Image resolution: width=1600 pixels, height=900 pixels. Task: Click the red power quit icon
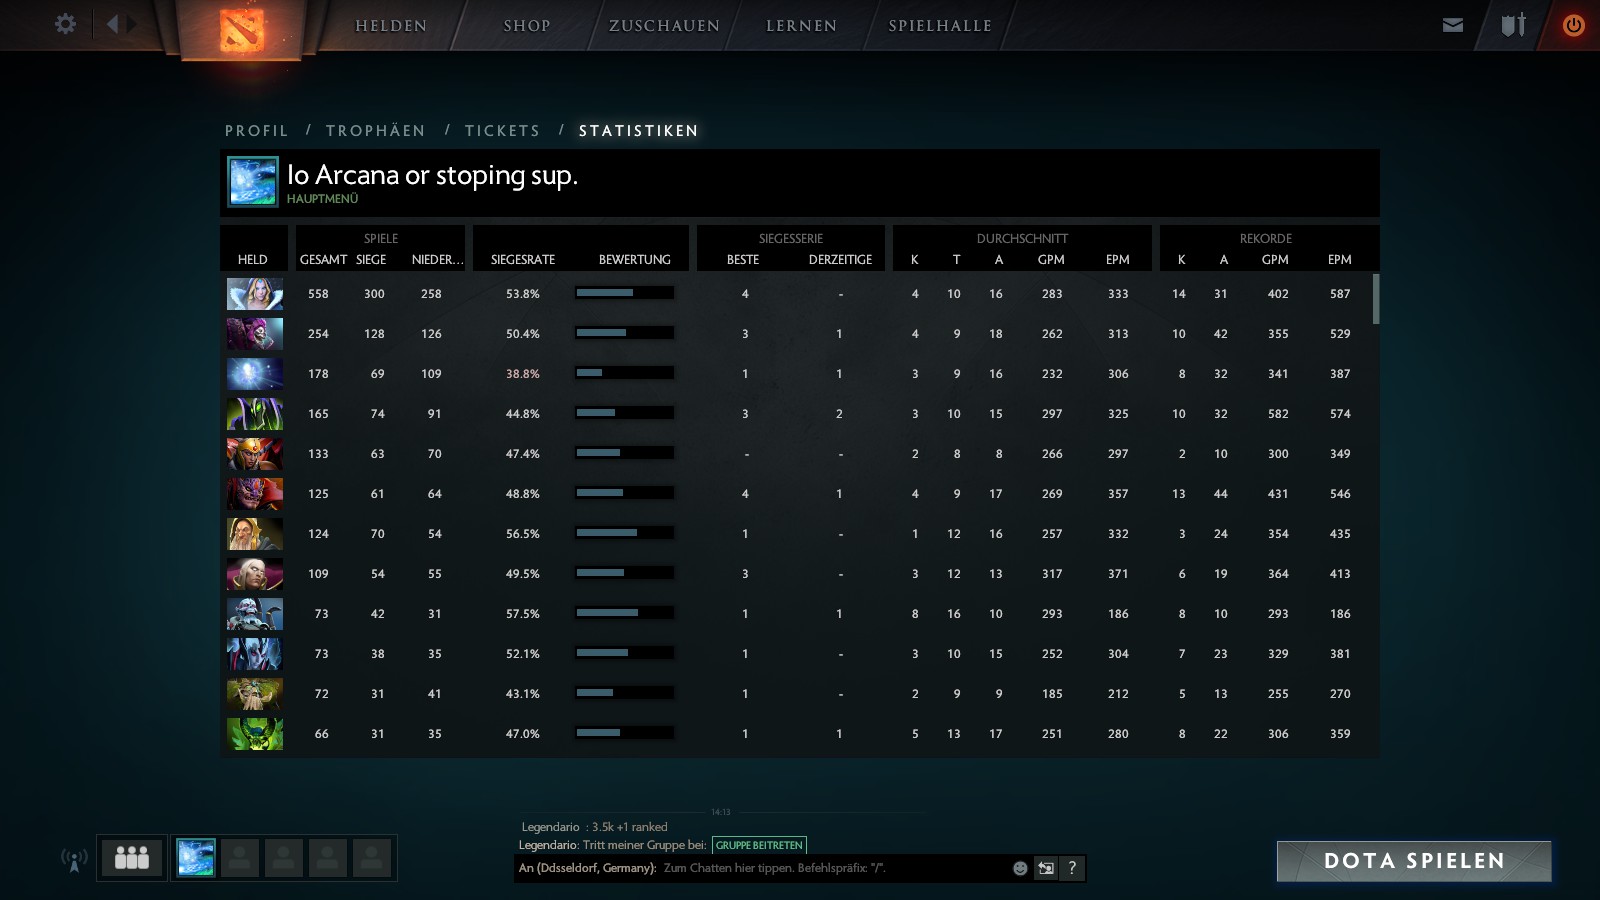(x=1573, y=25)
